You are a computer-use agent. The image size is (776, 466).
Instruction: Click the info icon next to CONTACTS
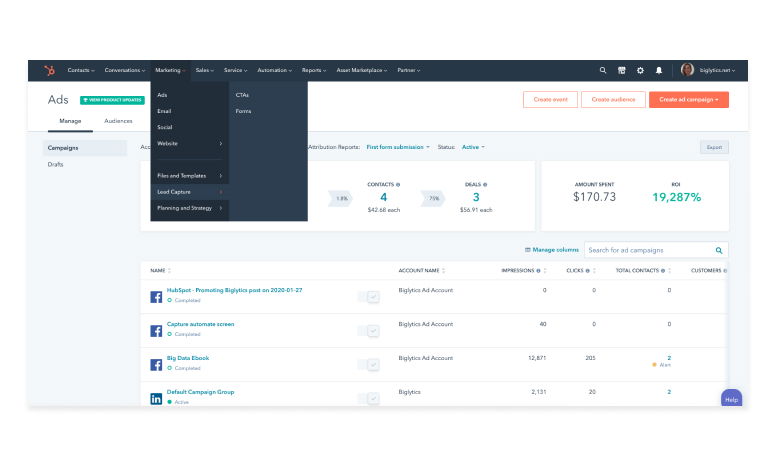(398, 185)
